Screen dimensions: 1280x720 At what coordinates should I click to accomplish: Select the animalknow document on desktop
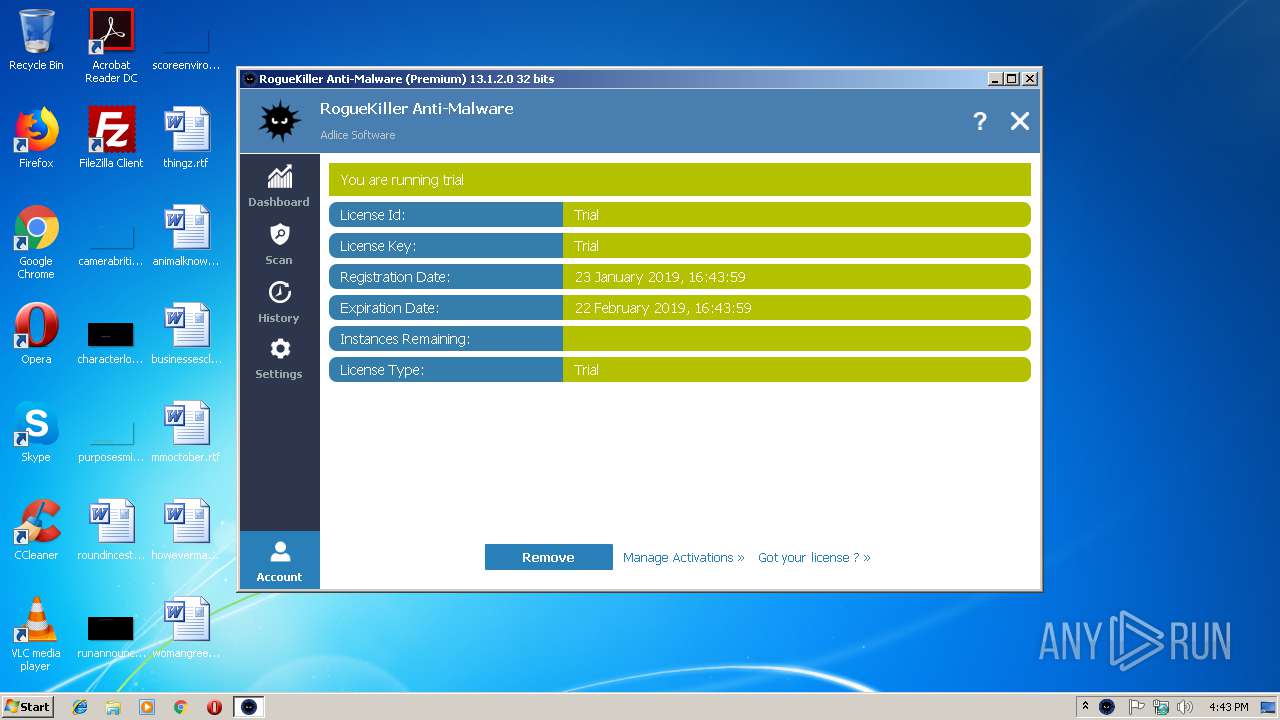click(x=186, y=236)
